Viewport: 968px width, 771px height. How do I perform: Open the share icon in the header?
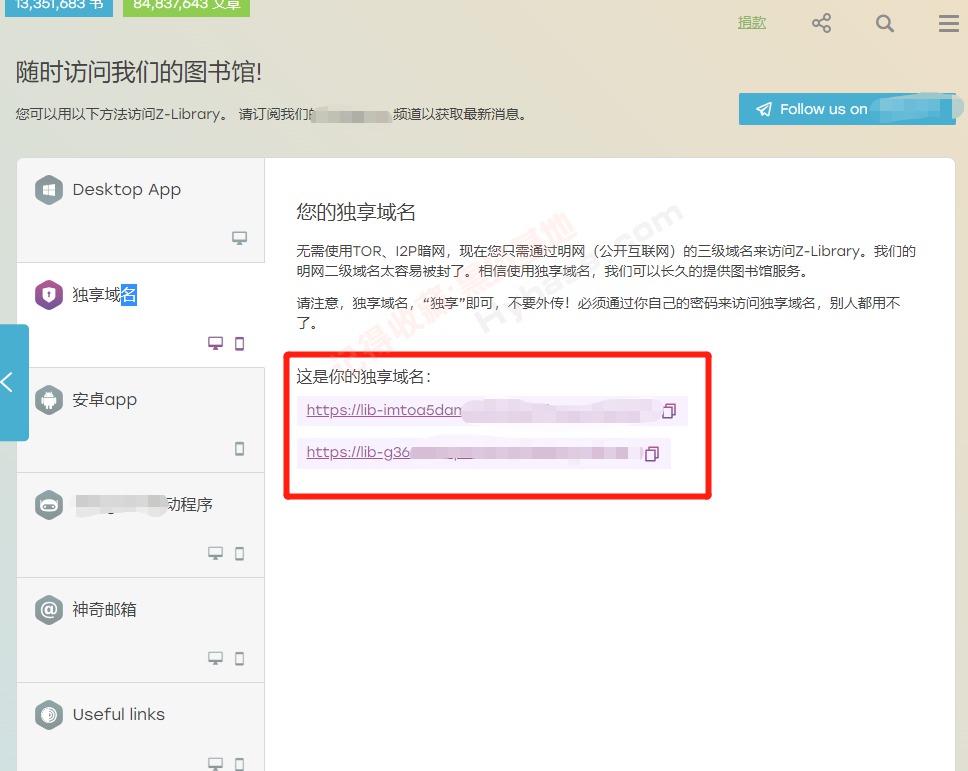[821, 23]
